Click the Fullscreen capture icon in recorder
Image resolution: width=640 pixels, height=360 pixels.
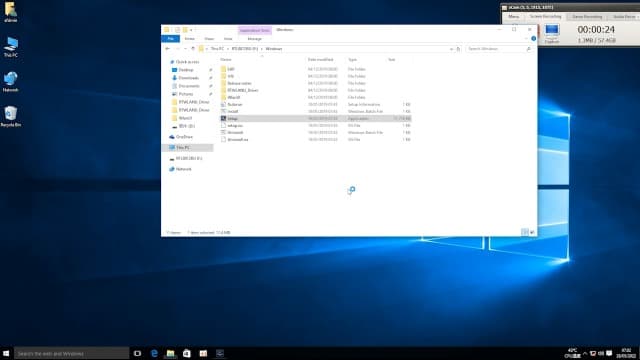551,33
